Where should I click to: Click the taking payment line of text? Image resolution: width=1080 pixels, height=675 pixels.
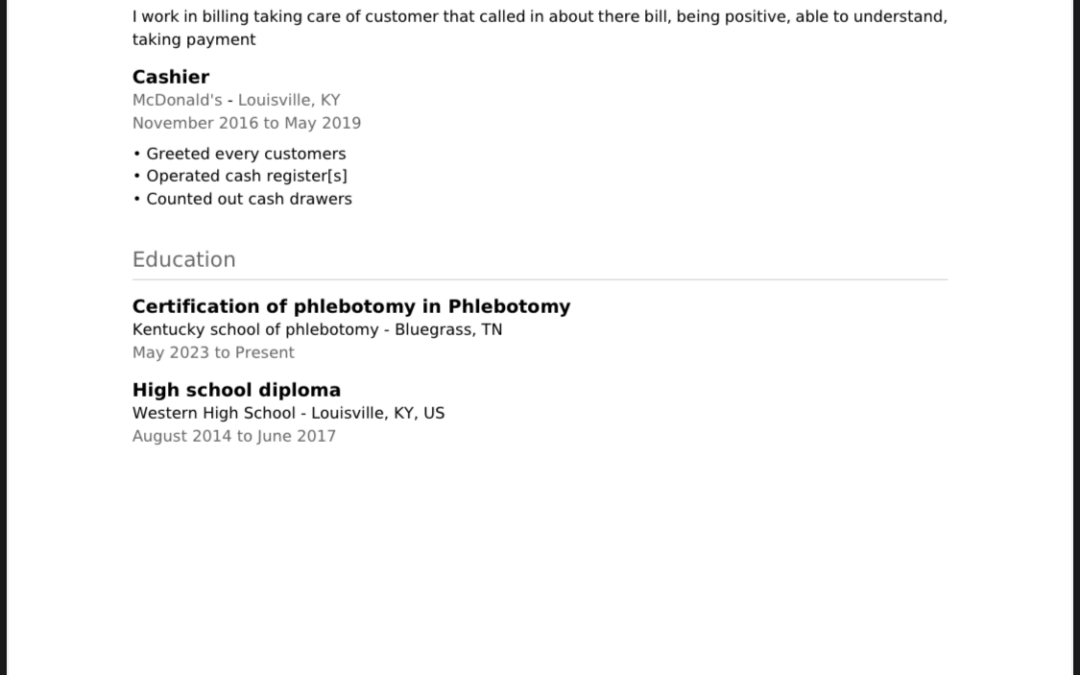click(x=194, y=40)
